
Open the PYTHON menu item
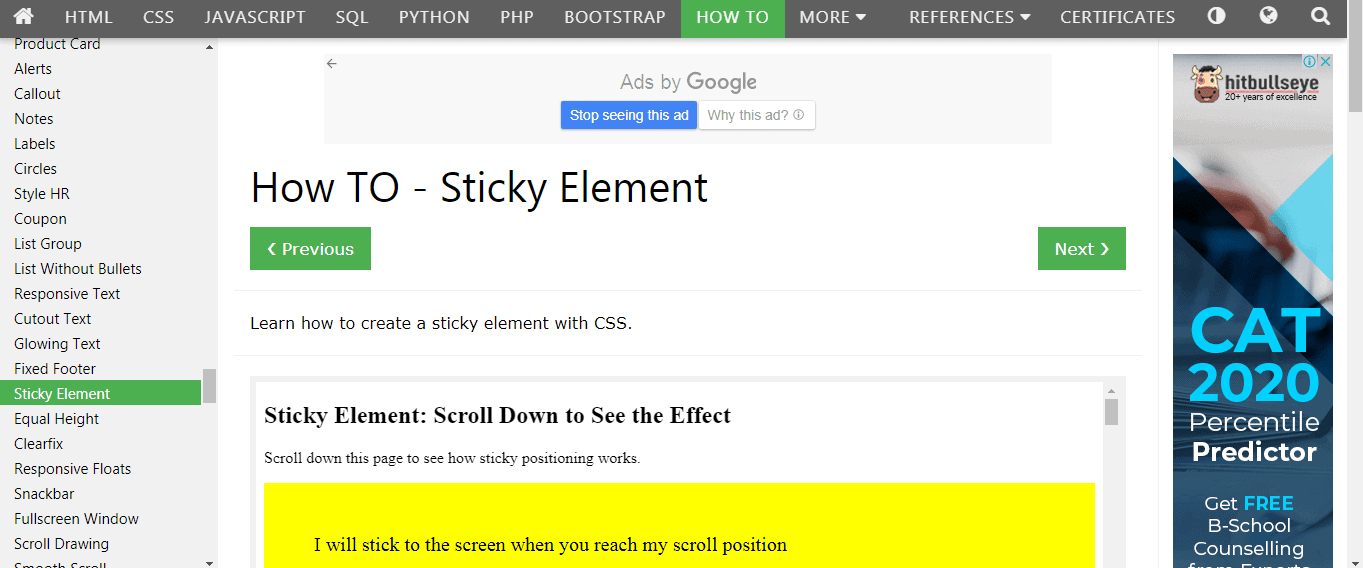point(434,17)
